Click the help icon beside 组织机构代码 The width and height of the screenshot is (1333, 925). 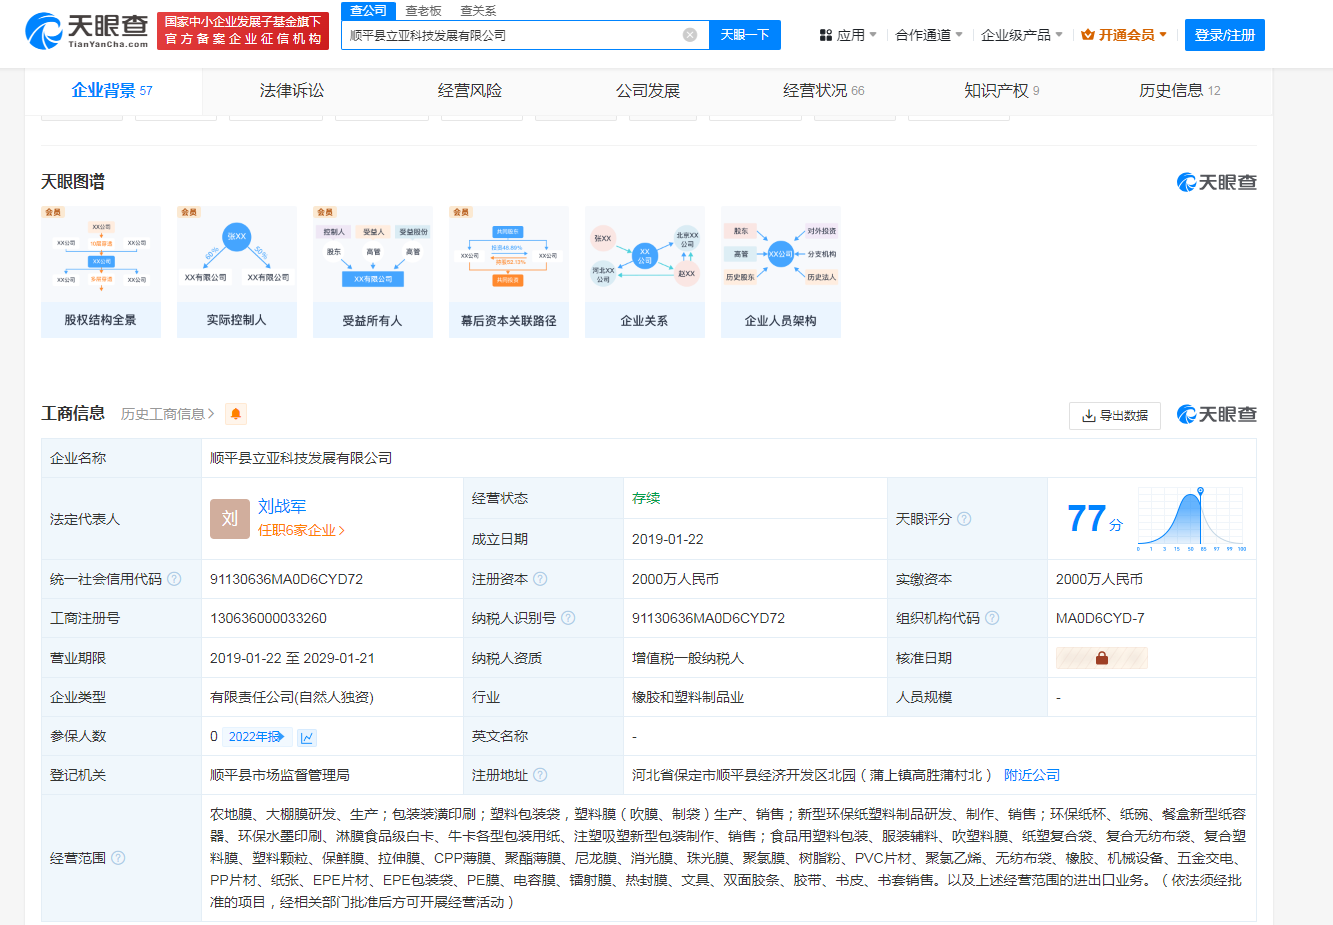(992, 618)
